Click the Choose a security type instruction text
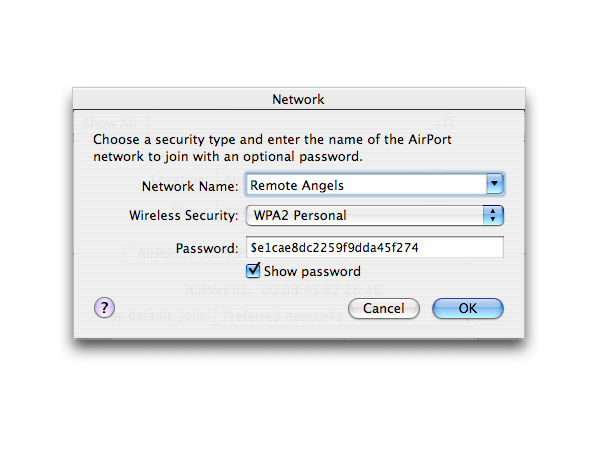The width and height of the screenshot is (600, 450). tap(272, 148)
